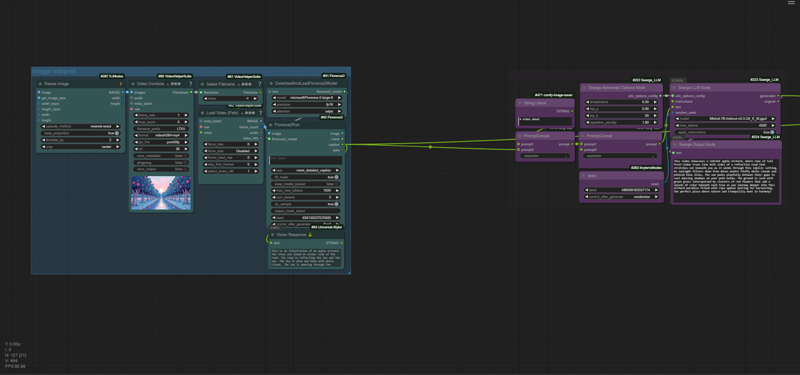The height and width of the screenshot is (375, 800).
Task: Enable pingpong in Video Combine
Action: pyautogui.click(x=161, y=162)
